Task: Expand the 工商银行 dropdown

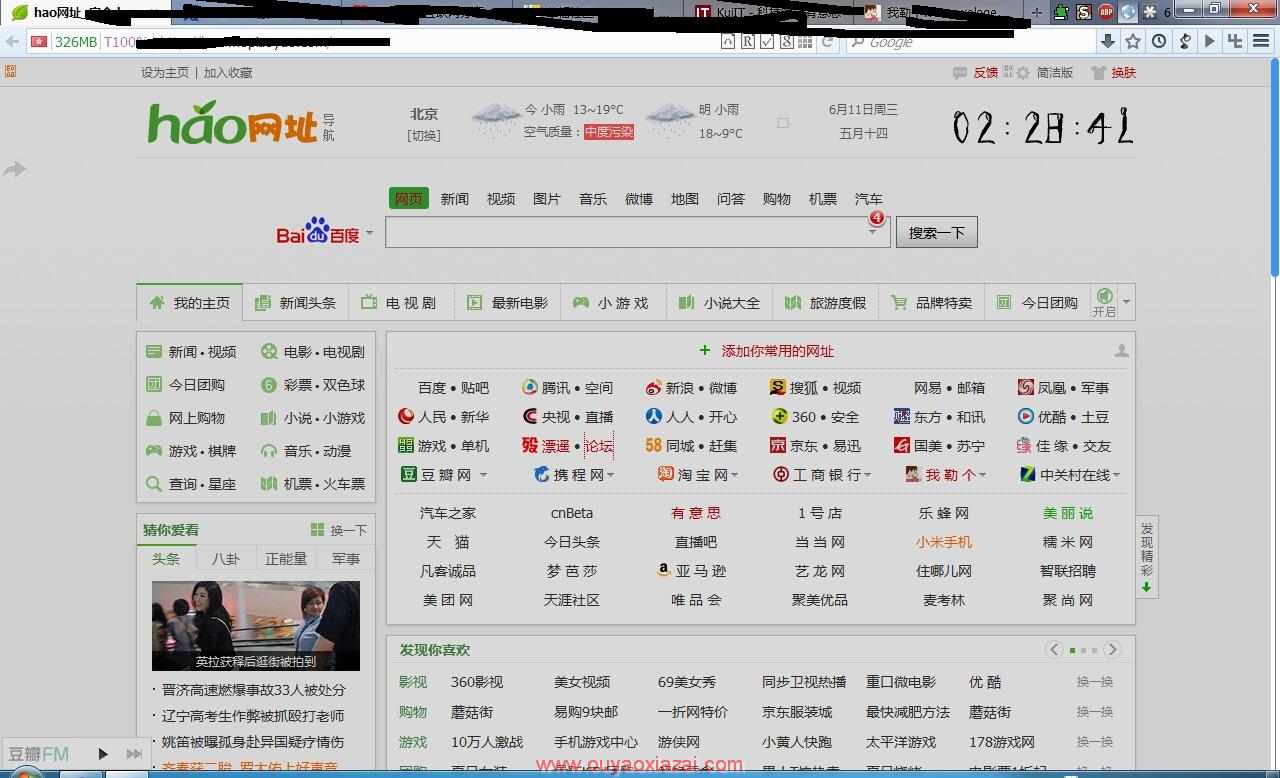Action: pos(867,475)
